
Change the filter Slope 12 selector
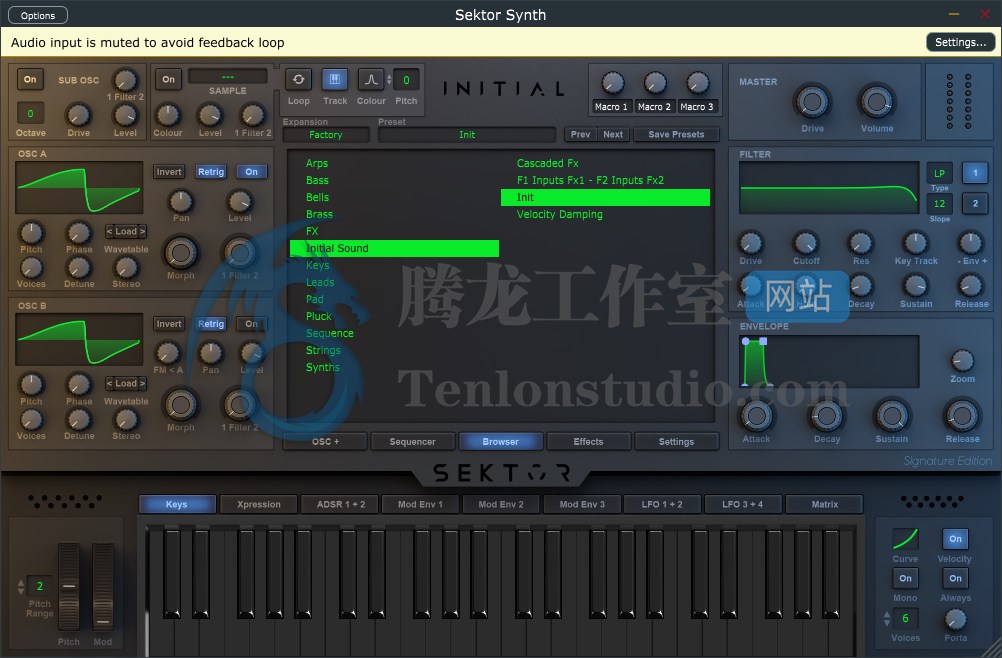(x=939, y=204)
